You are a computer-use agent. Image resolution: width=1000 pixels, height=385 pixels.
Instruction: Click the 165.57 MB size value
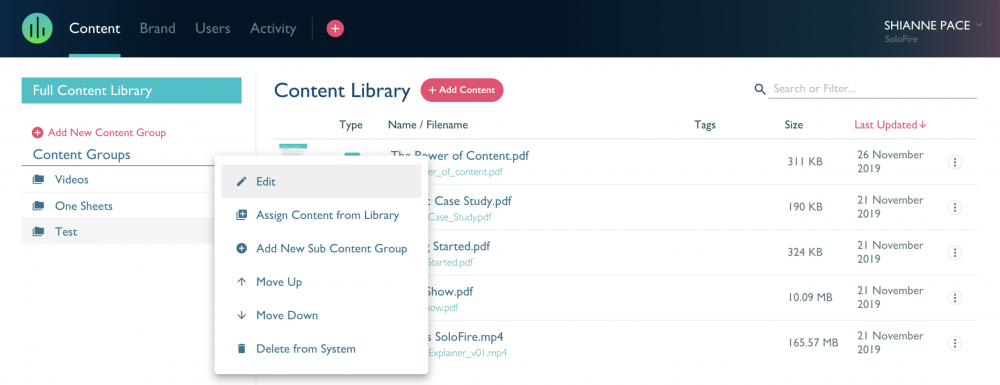coord(812,343)
